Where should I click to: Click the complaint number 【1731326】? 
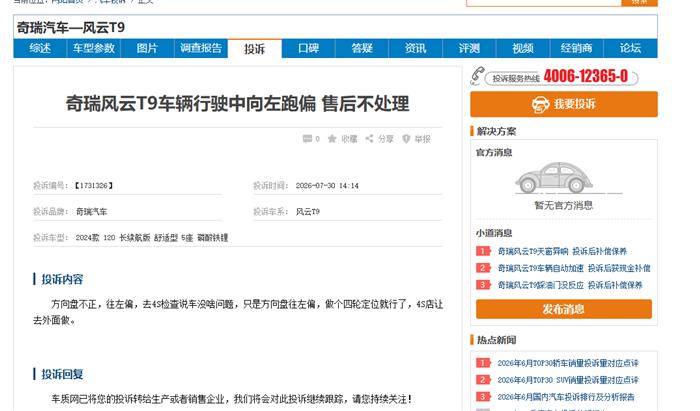pos(93,186)
